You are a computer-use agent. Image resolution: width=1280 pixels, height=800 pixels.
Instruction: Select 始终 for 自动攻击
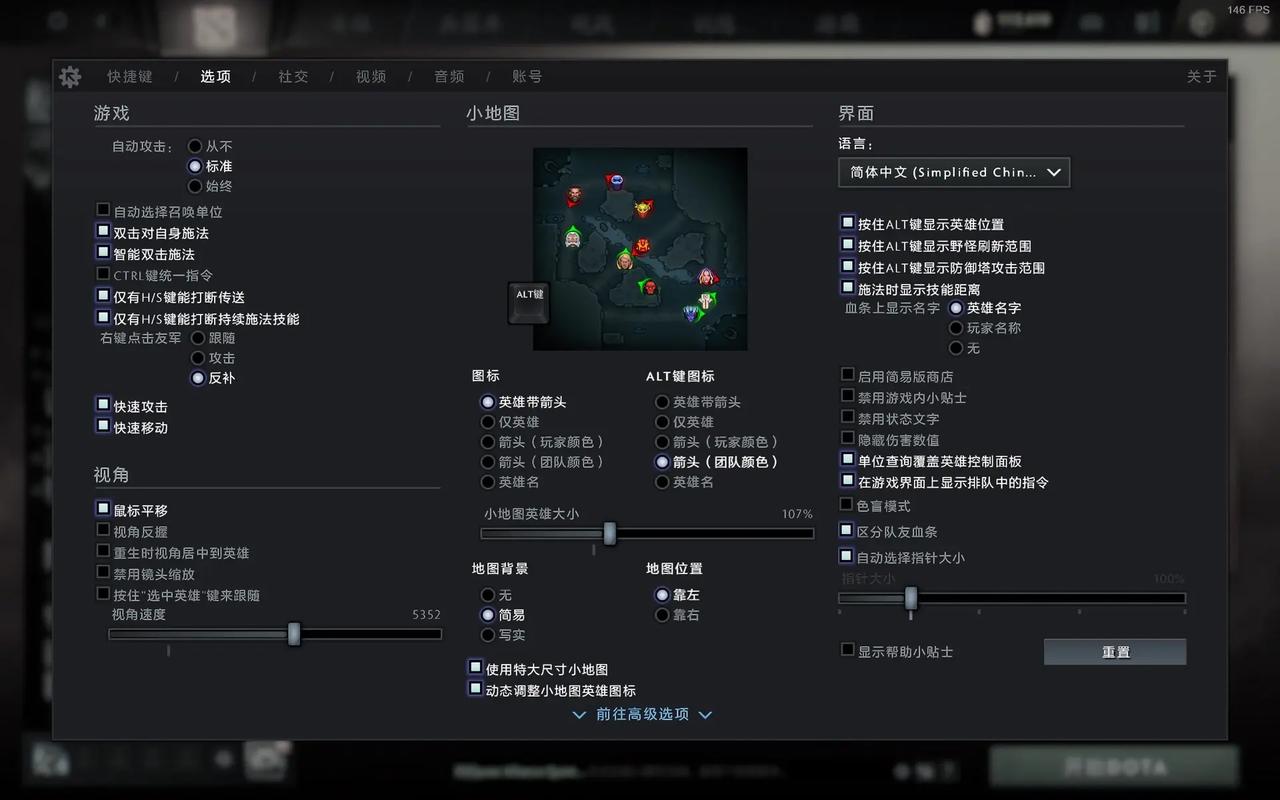click(197, 187)
